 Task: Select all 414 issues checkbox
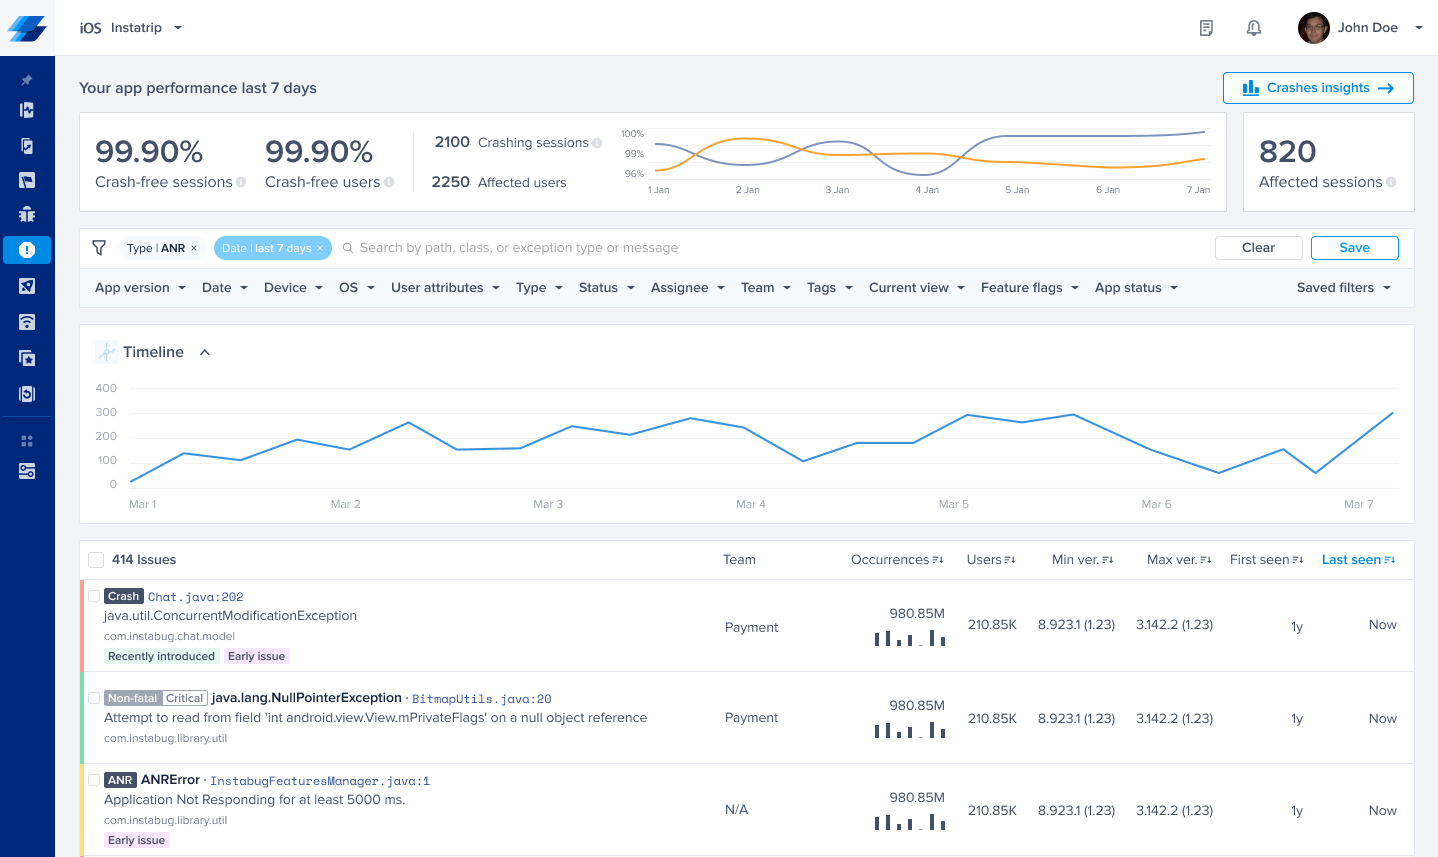coord(96,560)
